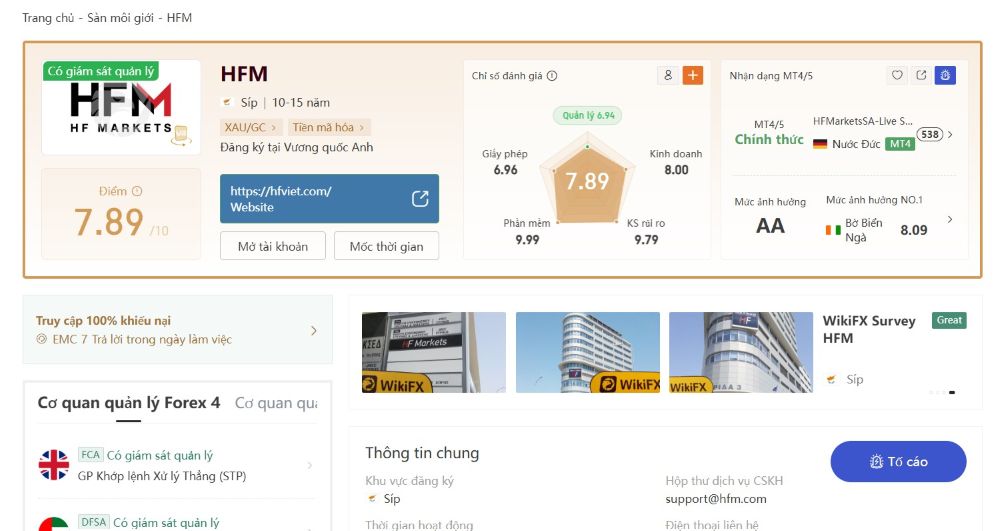Select Cơ quan quản lý Forex 4 tab
This screenshot has height=531, width=1000.
coord(128,403)
